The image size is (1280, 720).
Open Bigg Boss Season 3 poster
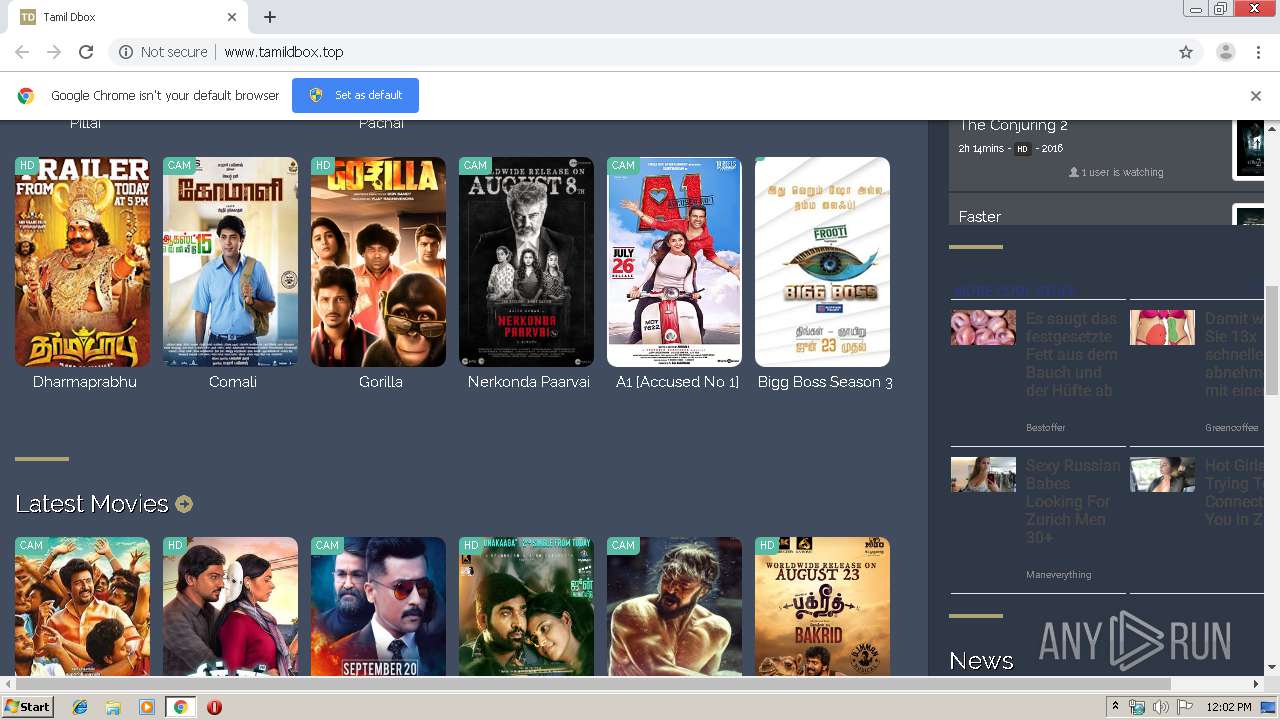[822, 262]
